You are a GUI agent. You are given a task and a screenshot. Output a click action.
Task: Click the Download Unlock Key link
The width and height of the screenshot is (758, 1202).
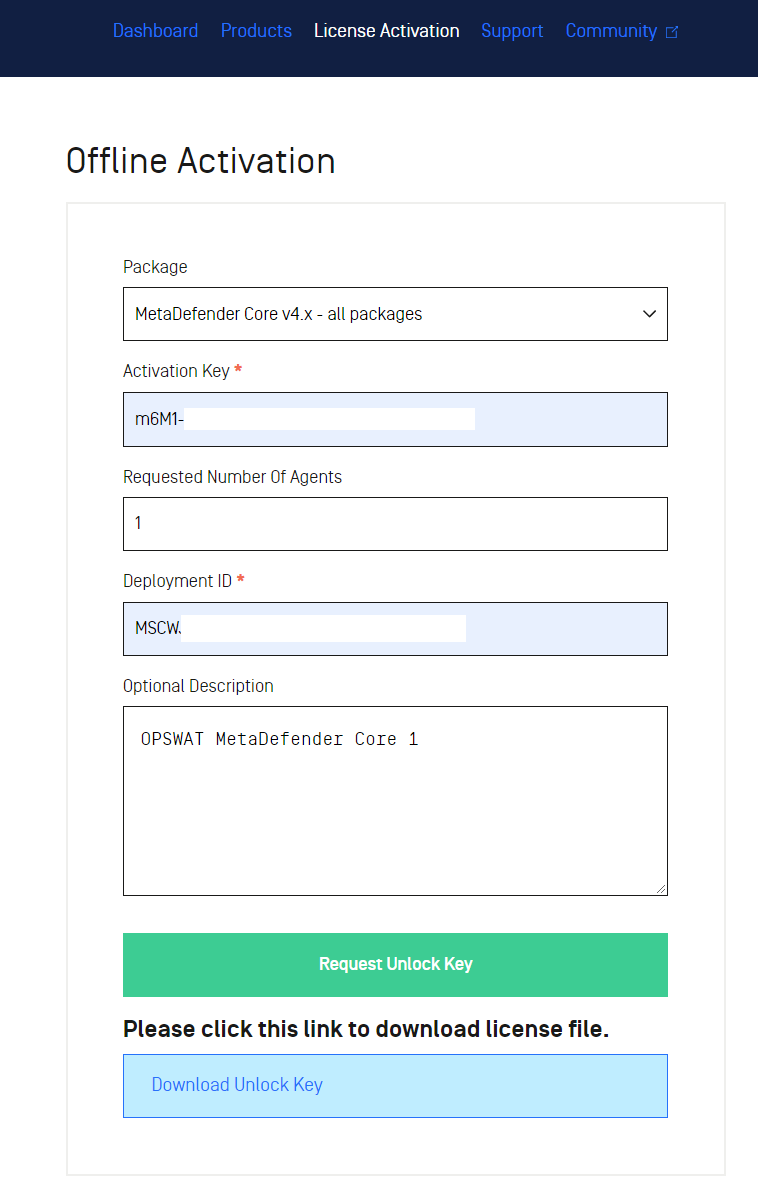[237, 1085]
